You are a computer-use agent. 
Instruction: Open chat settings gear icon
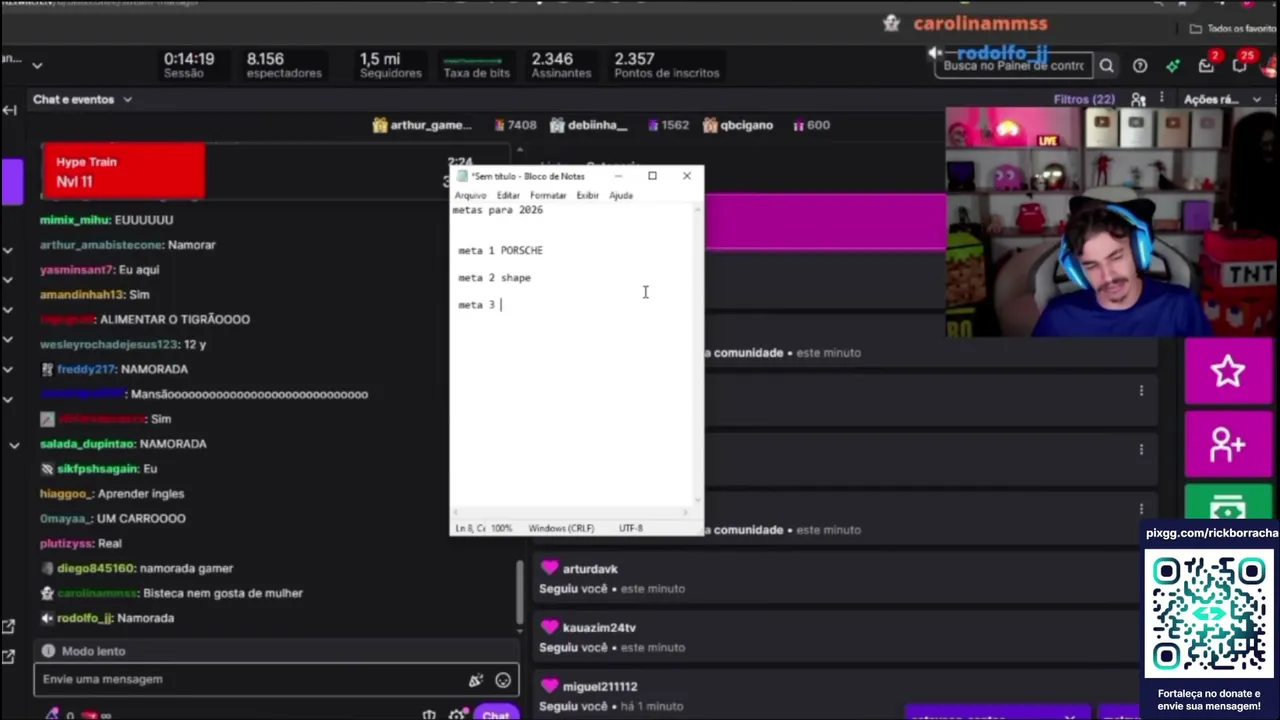click(457, 714)
